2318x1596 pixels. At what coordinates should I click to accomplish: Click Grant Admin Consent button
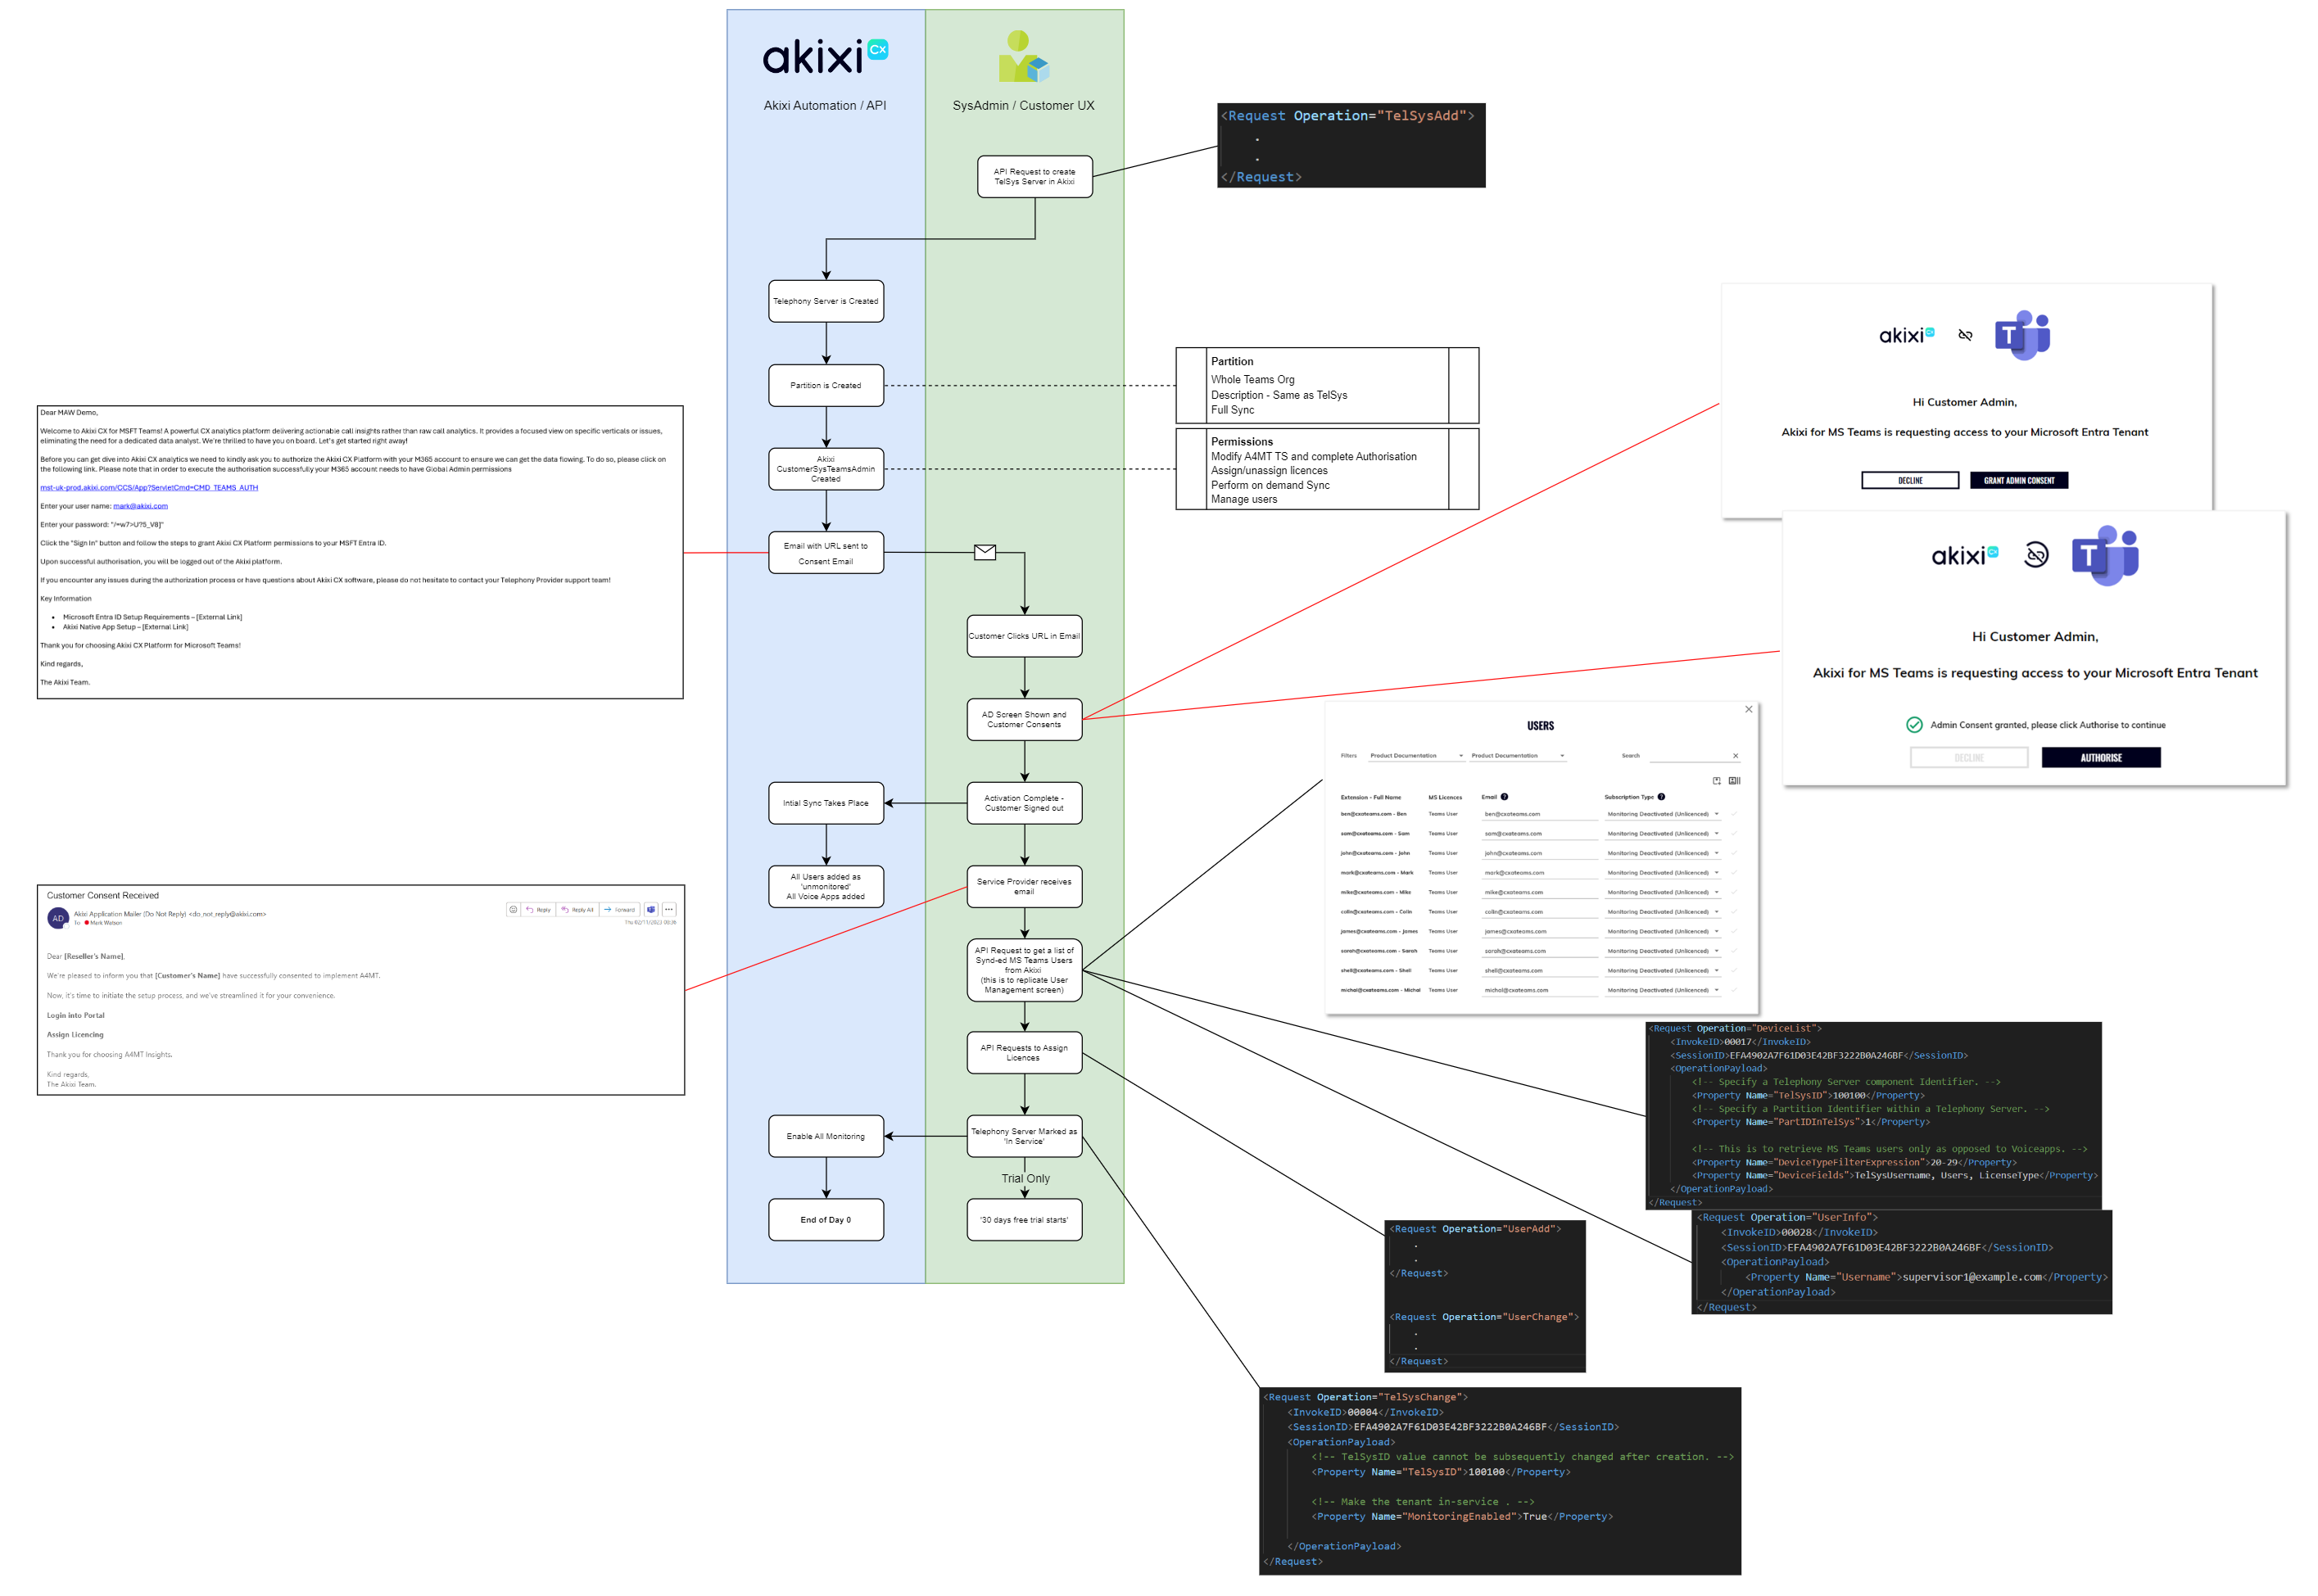2019,481
